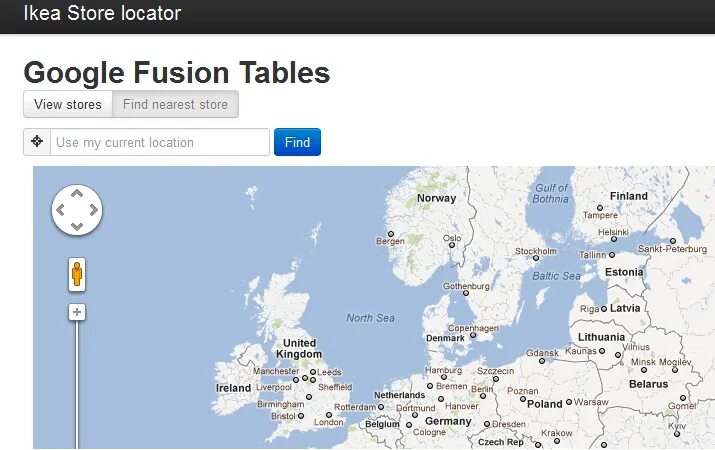Screen dimensions: 715x450
Task: Click the London city marker
Action: 329,415
